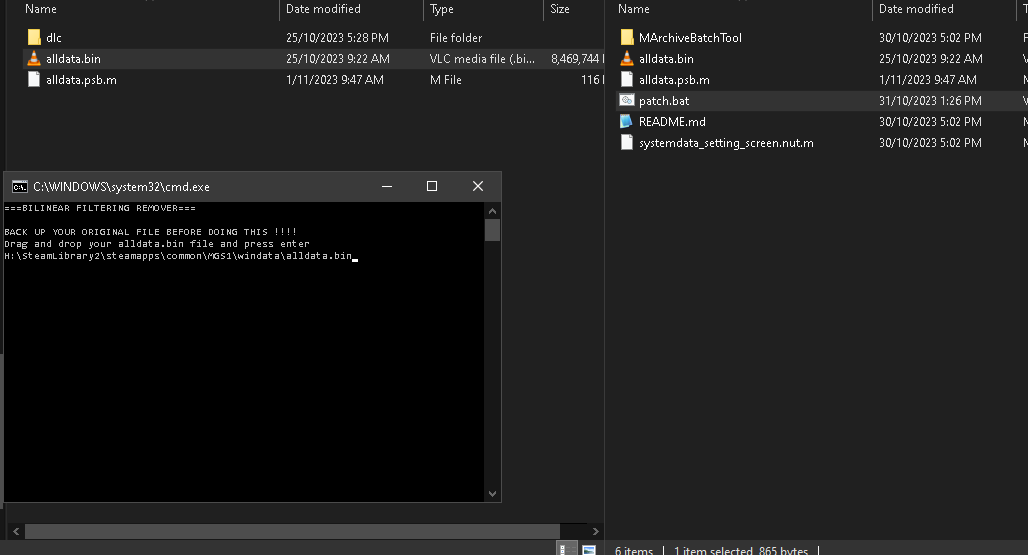
Task: Select the alldata.psb.m file icon in left pane
Action: tap(34, 79)
